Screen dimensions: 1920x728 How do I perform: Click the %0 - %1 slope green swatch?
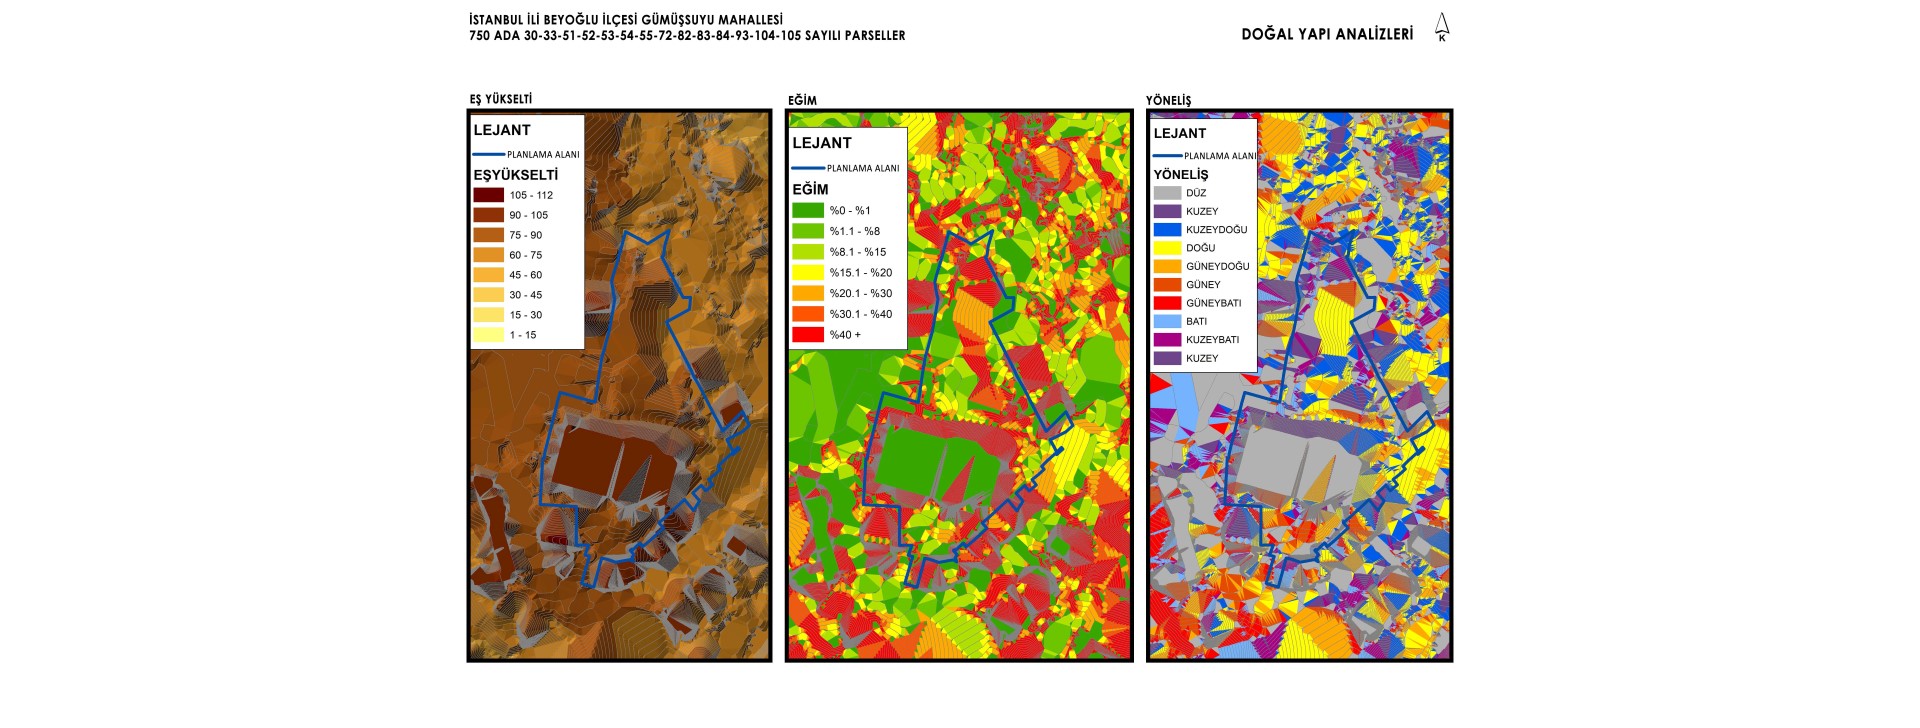[807, 210]
